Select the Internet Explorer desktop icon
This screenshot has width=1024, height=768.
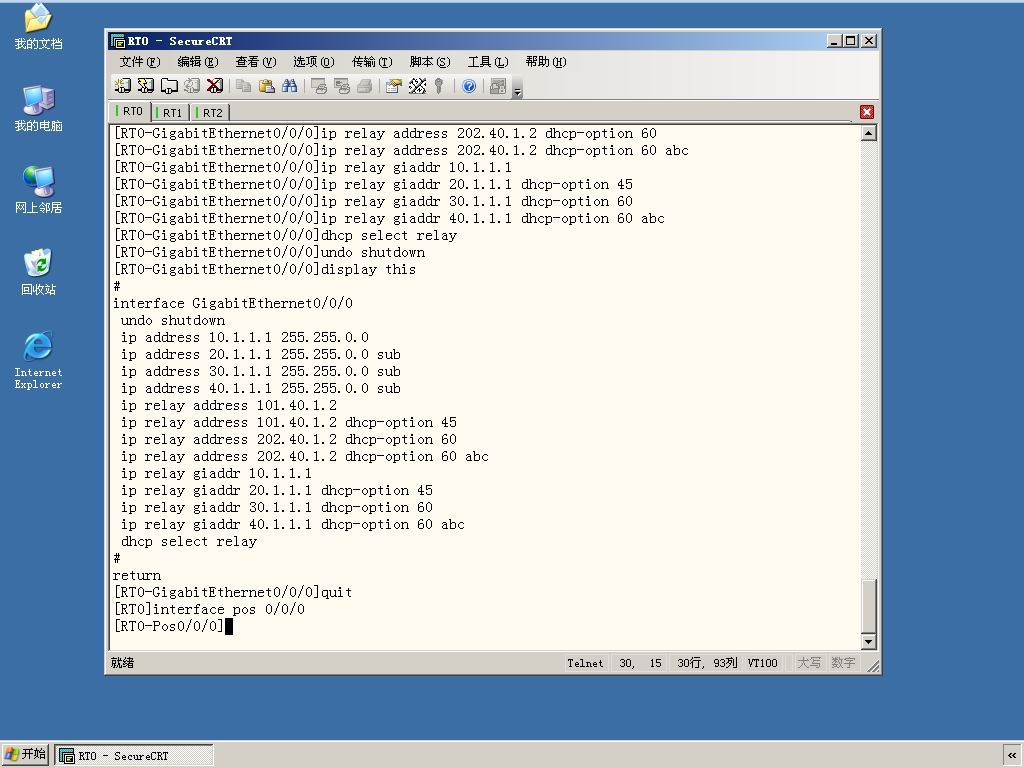coord(38,360)
